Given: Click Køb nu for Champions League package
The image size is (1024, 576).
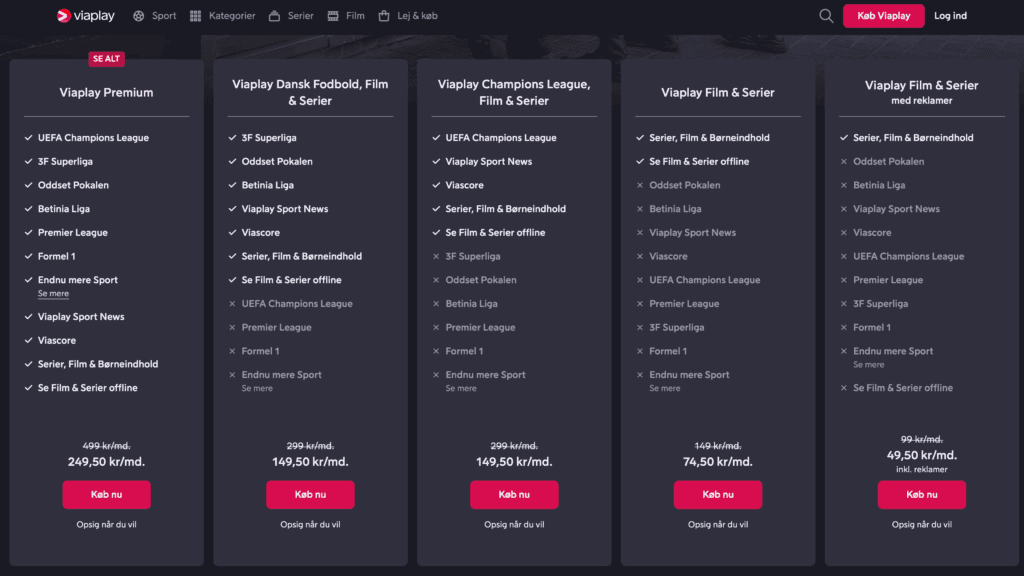Looking at the screenshot, I should pyautogui.click(x=514, y=494).
